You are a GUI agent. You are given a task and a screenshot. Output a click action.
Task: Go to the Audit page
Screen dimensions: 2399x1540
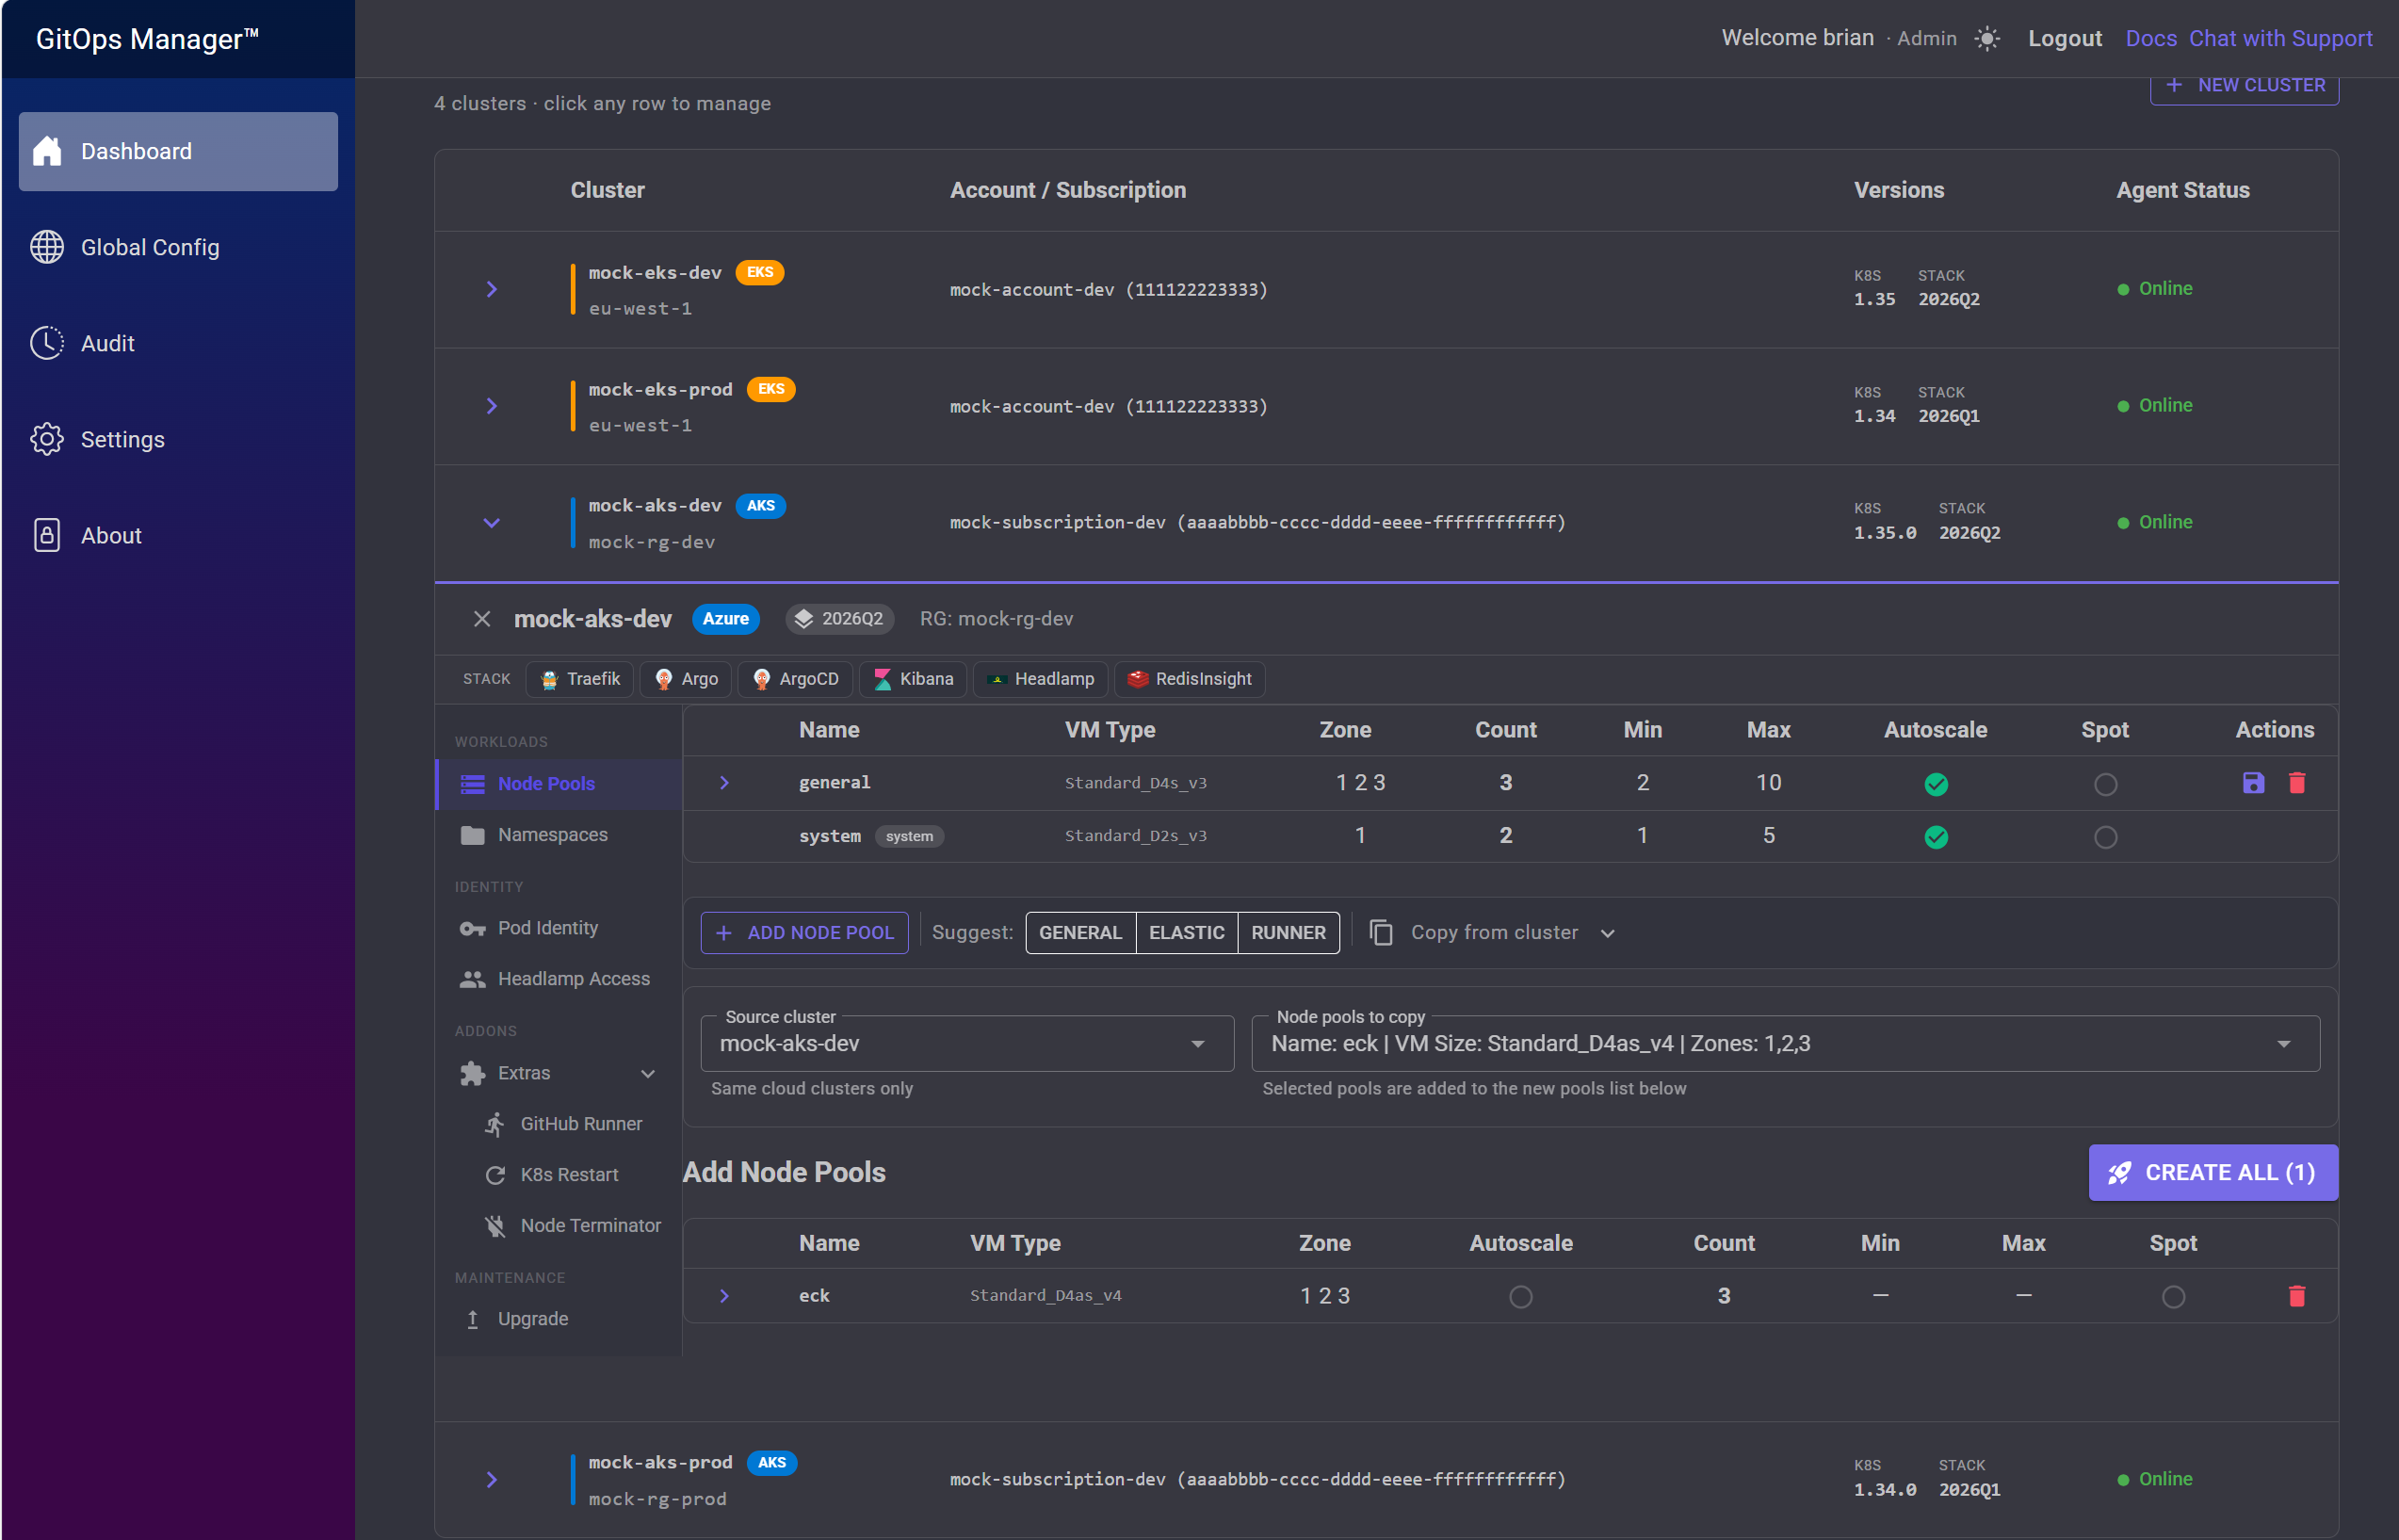178,343
